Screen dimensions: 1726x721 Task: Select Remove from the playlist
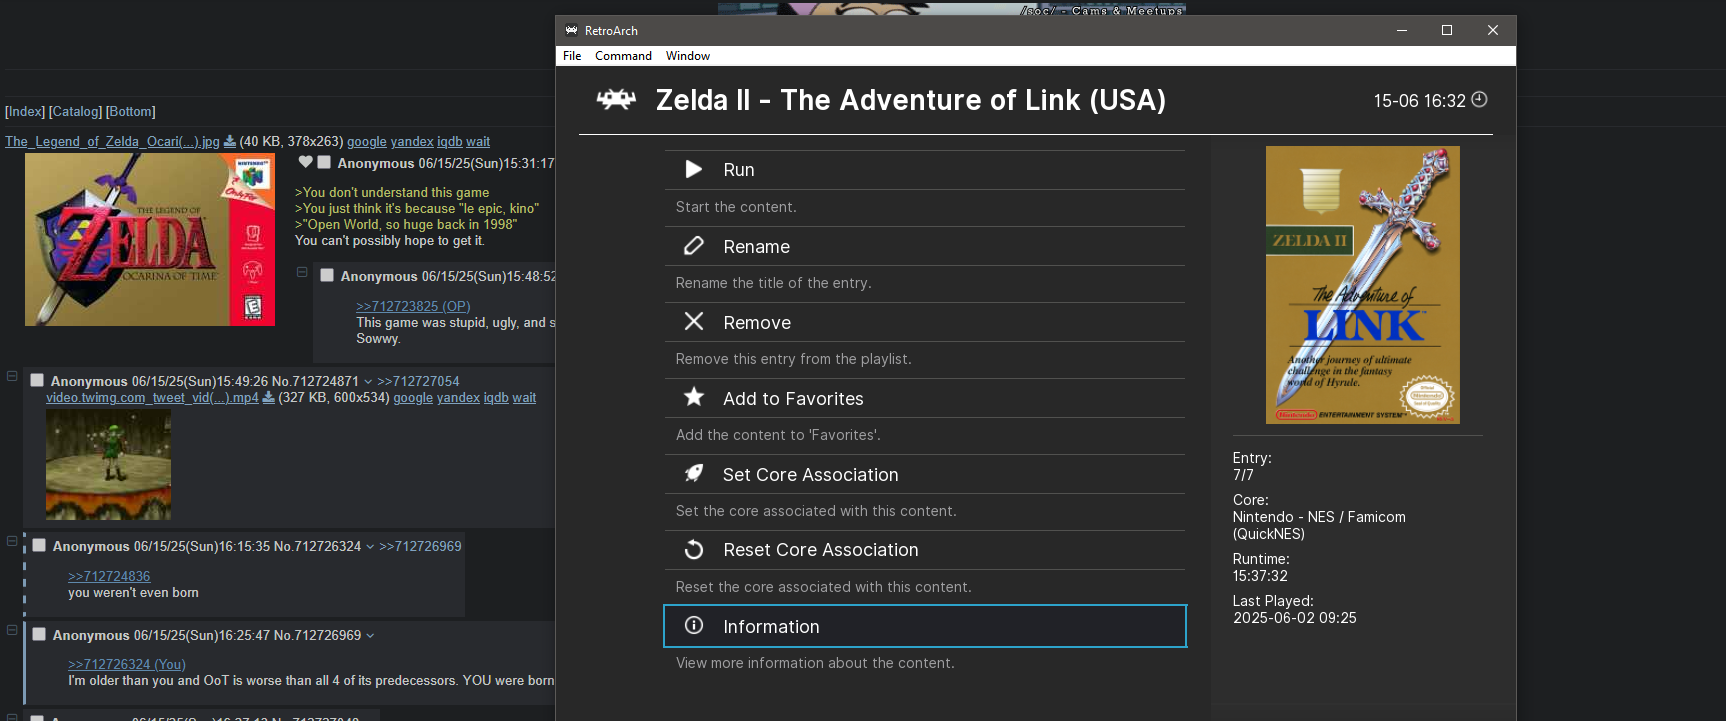[925, 322]
